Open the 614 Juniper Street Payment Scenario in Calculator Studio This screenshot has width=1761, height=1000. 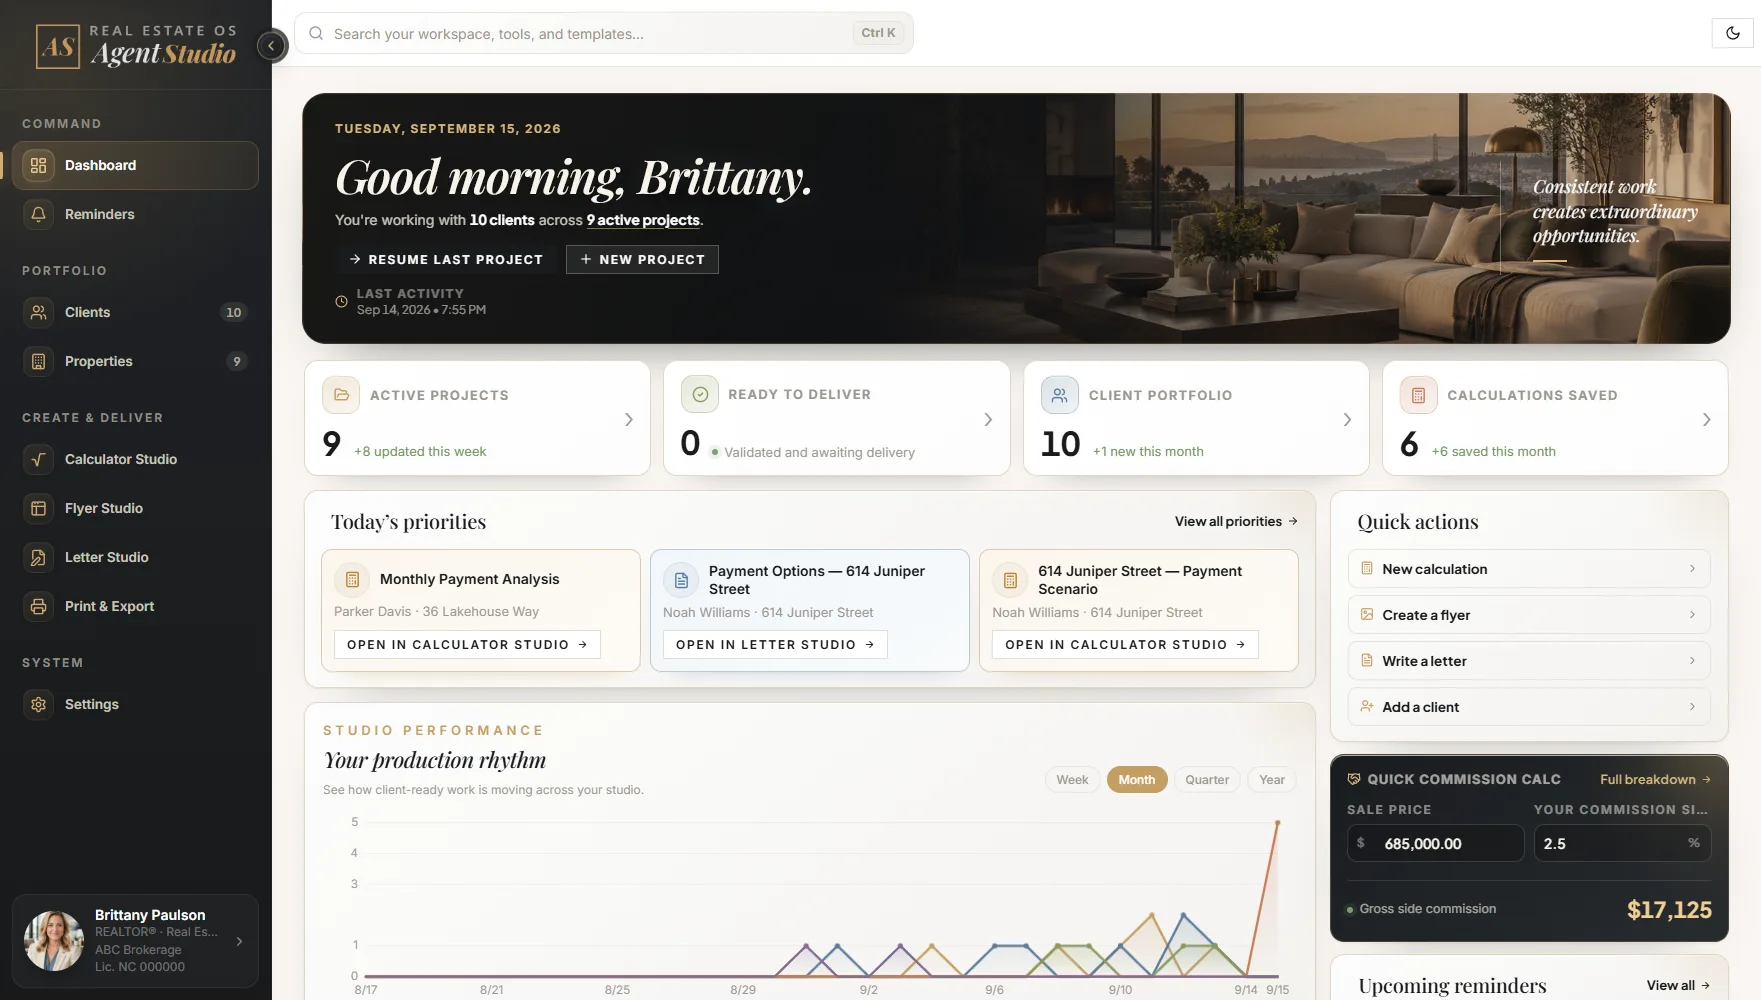(x=1125, y=645)
